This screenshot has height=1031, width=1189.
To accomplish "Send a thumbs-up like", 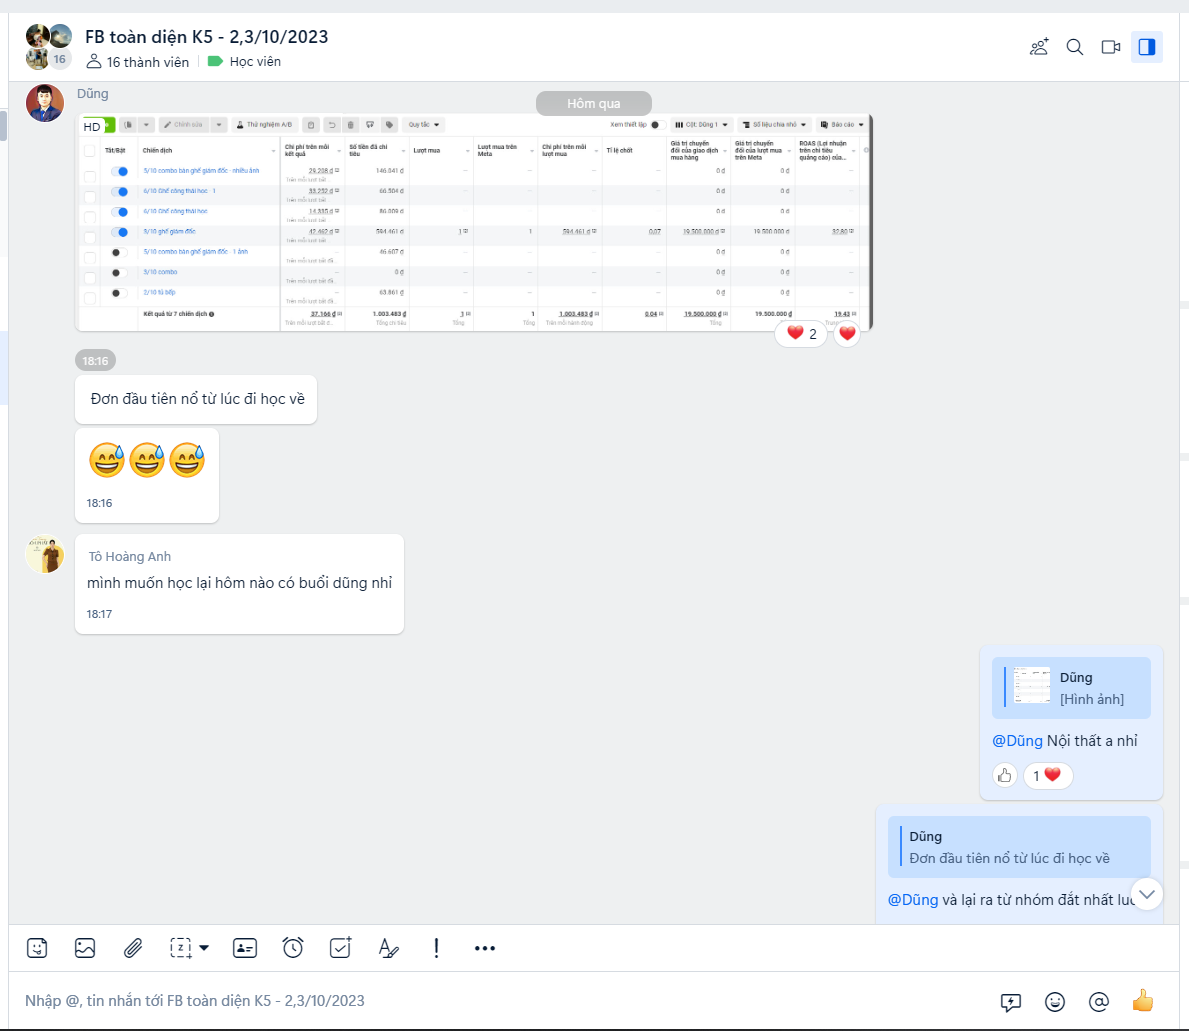I will tap(1143, 1000).
